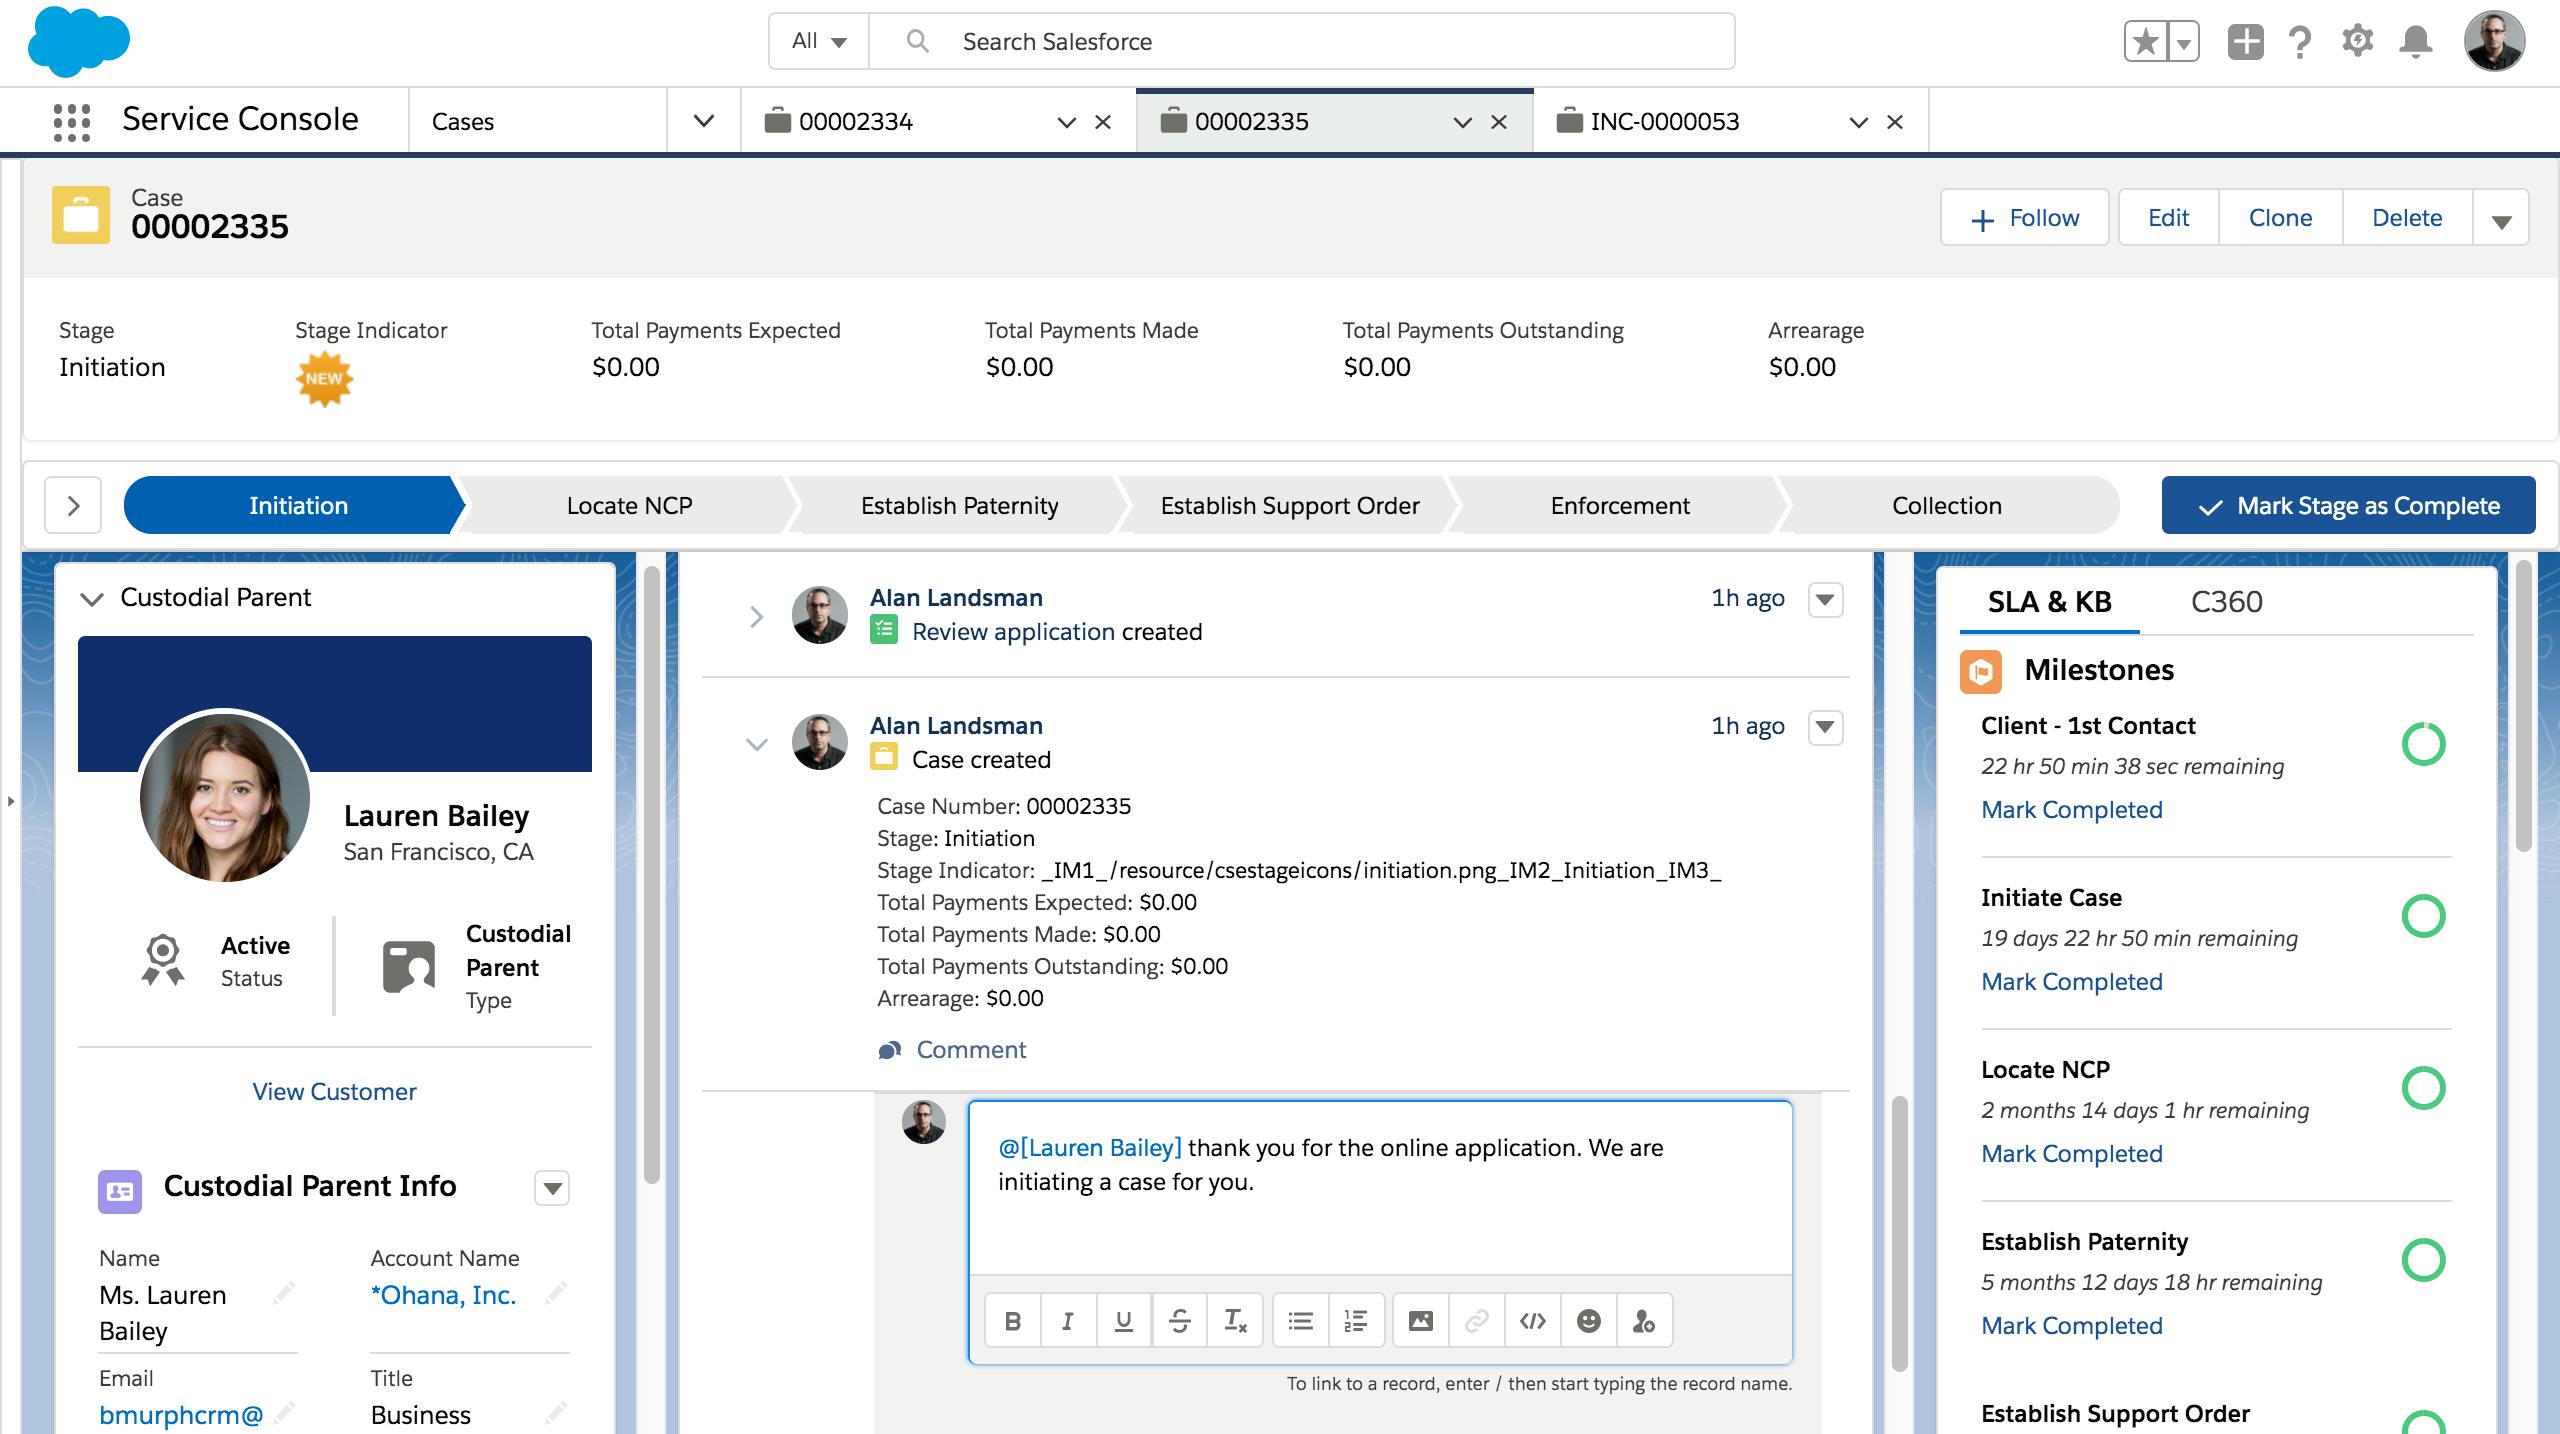Switch to the C360 tab
Viewport: 2560px width, 1434px height.
[x=2226, y=602]
